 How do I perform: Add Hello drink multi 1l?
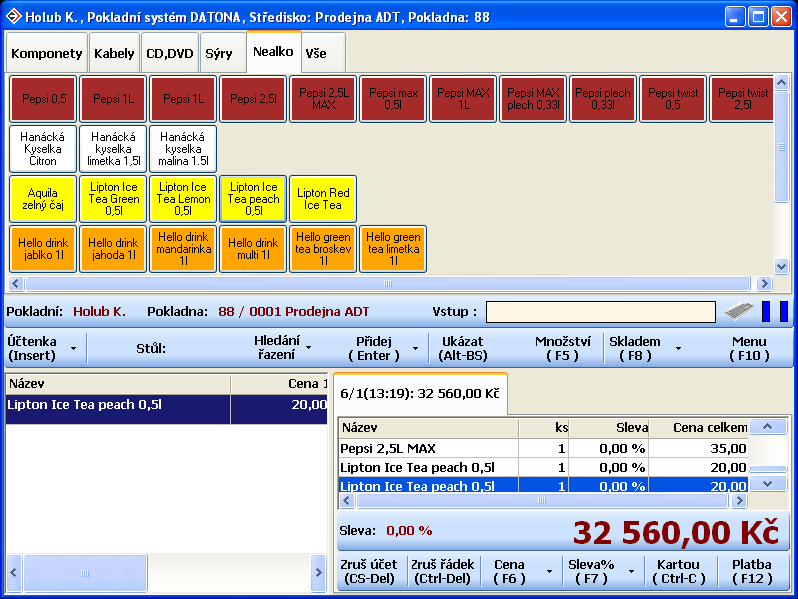(253, 249)
